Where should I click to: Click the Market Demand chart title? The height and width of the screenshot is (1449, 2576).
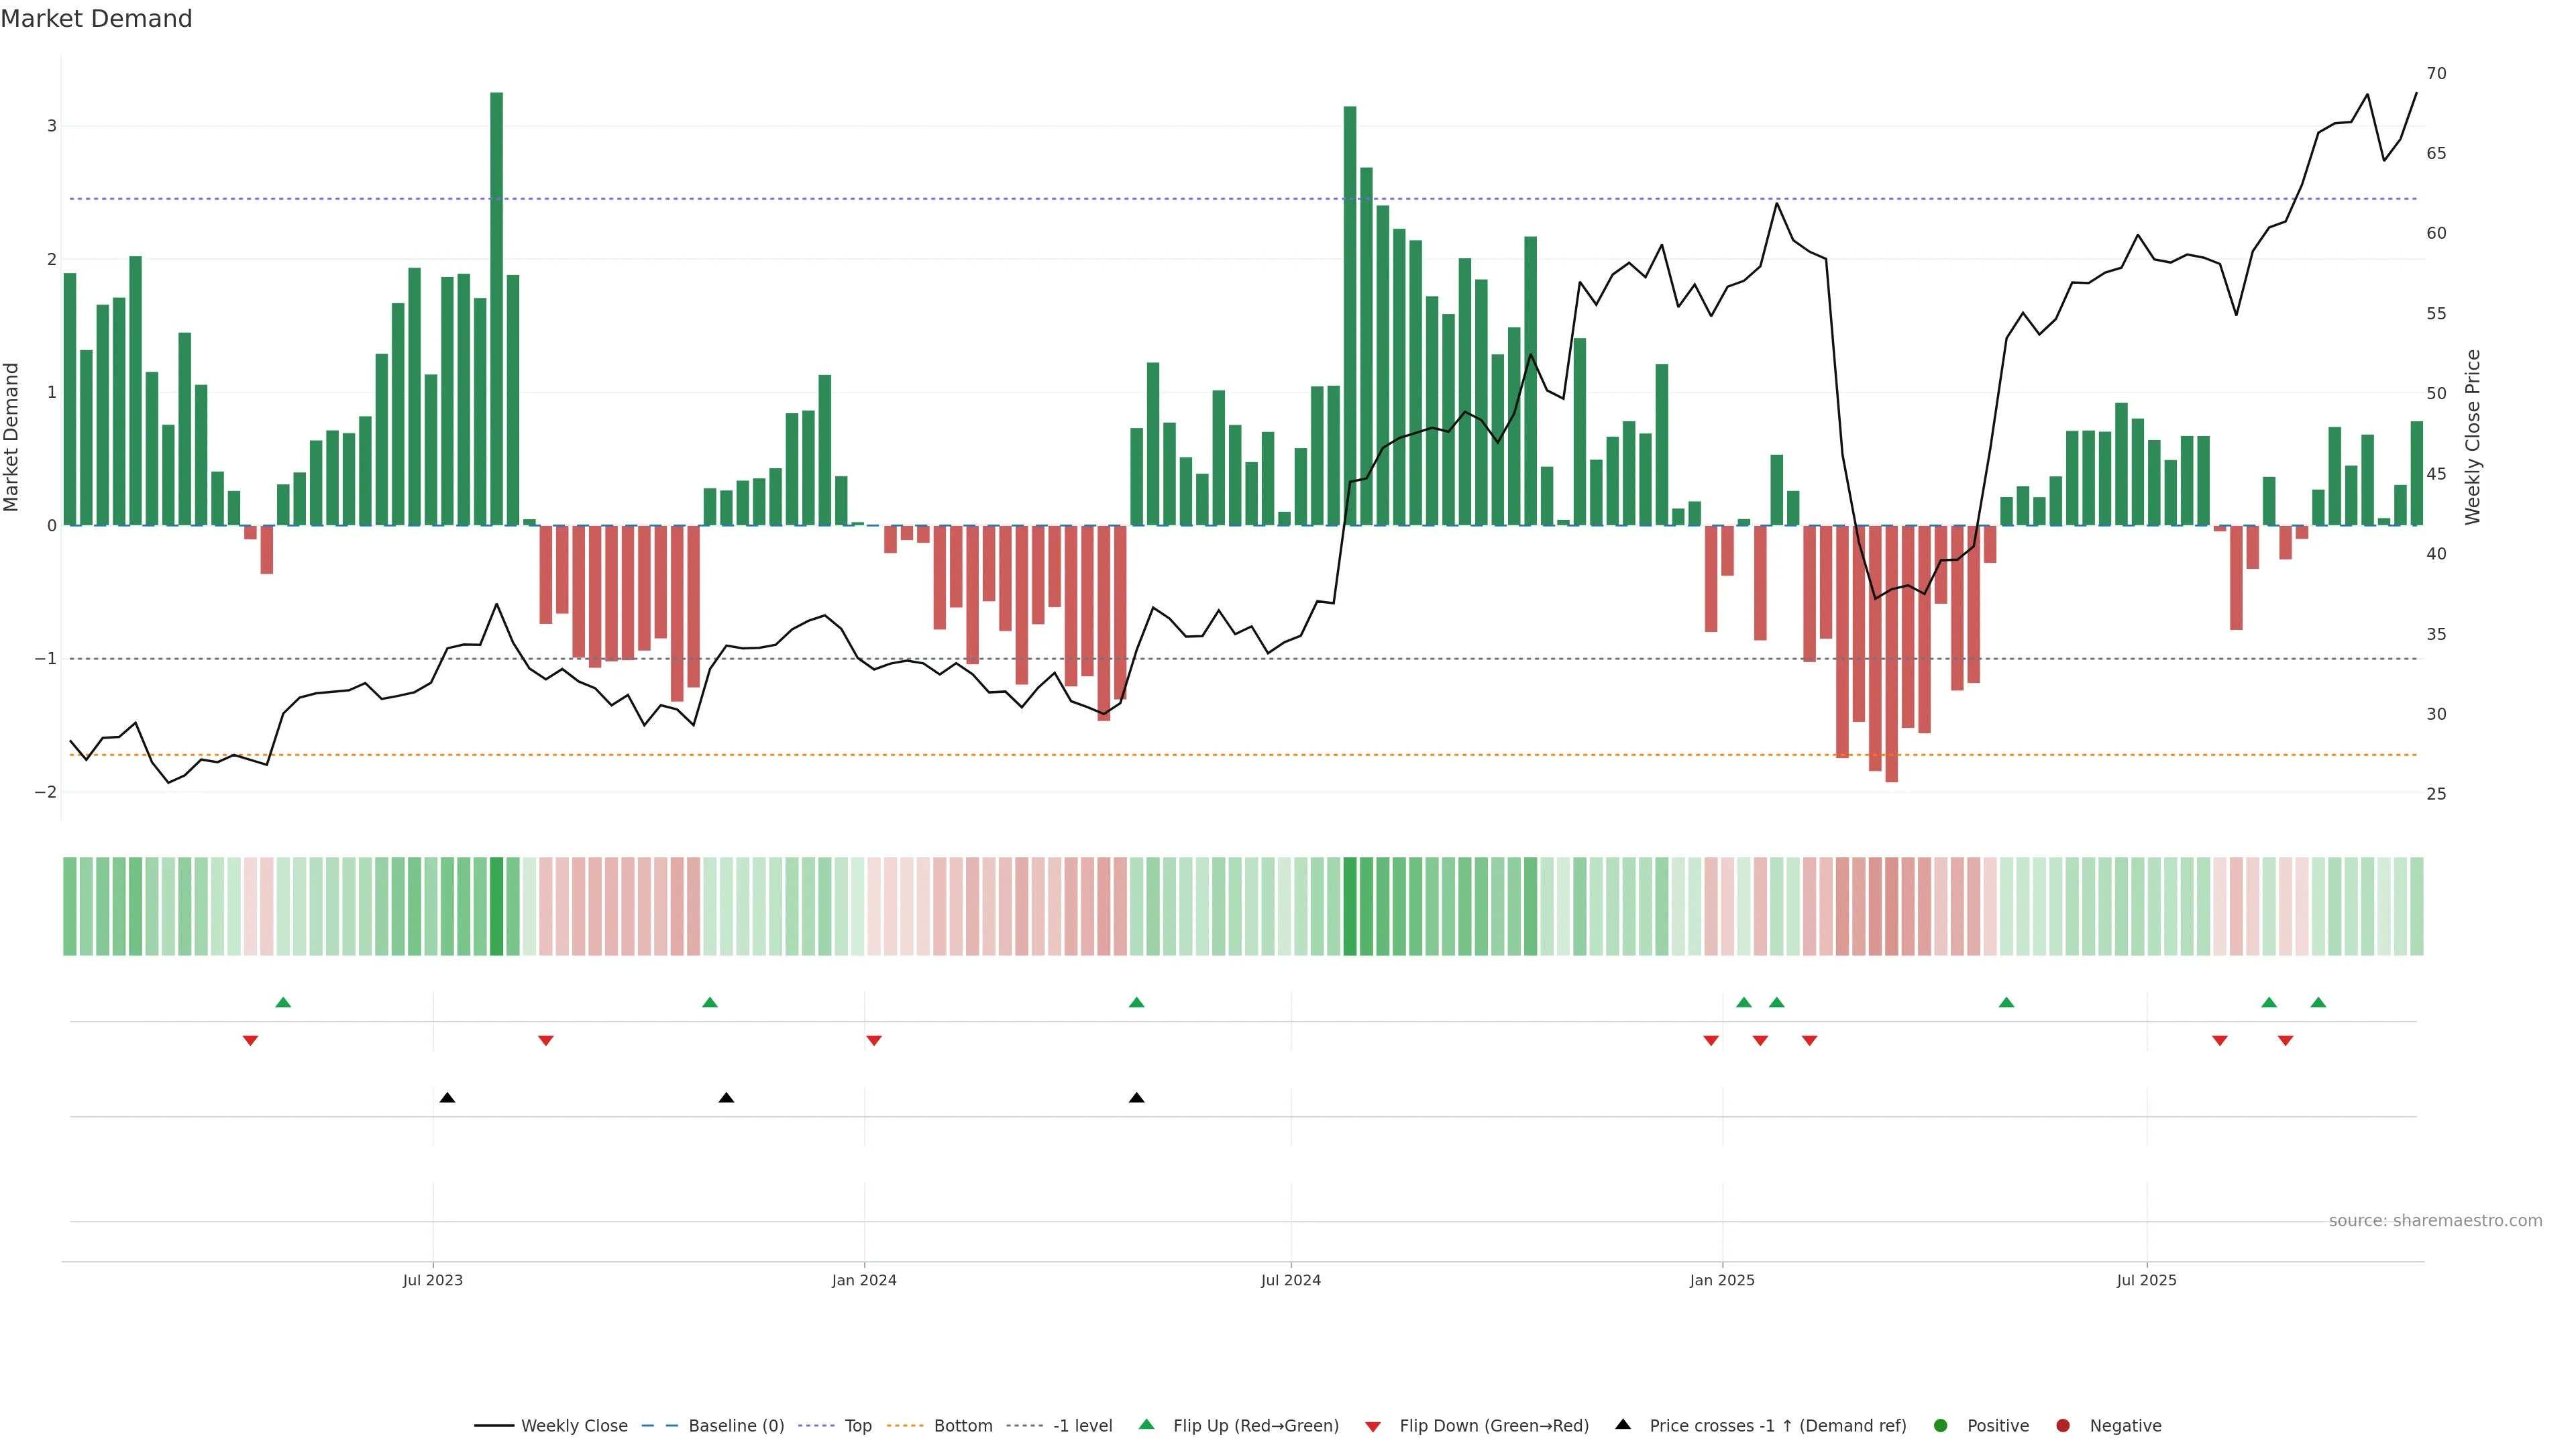coord(96,19)
